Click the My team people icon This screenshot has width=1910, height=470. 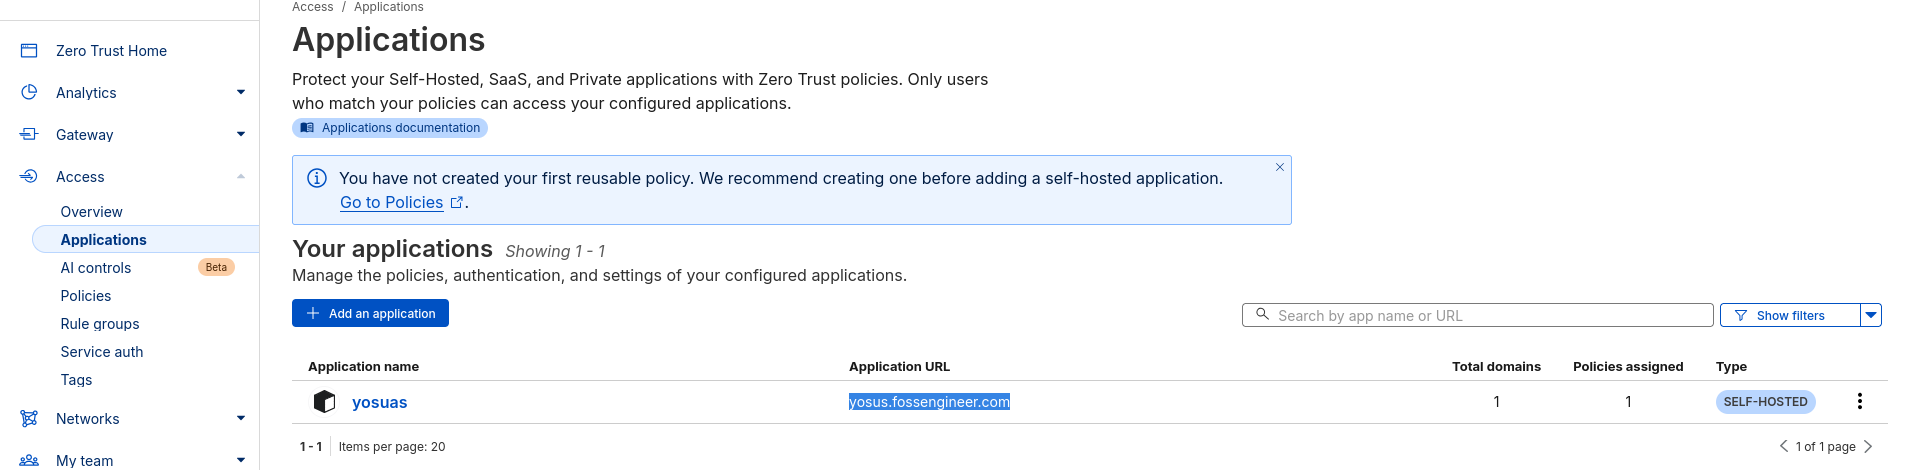[29, 460]
